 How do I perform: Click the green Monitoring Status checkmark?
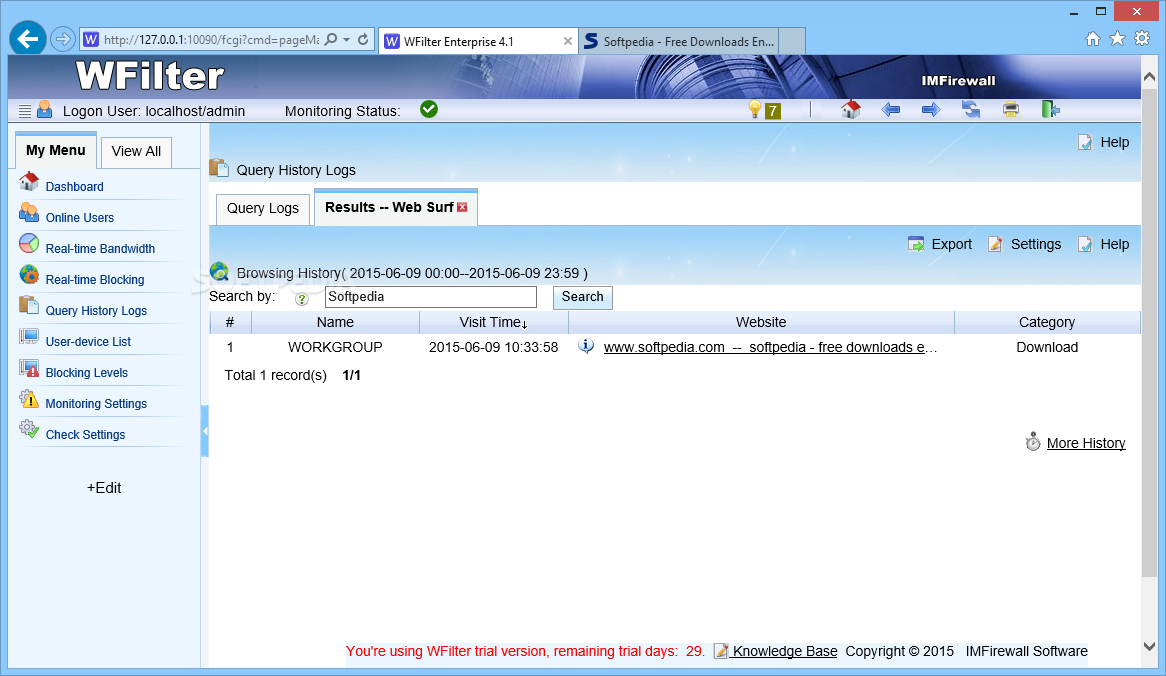pos(428,109)
